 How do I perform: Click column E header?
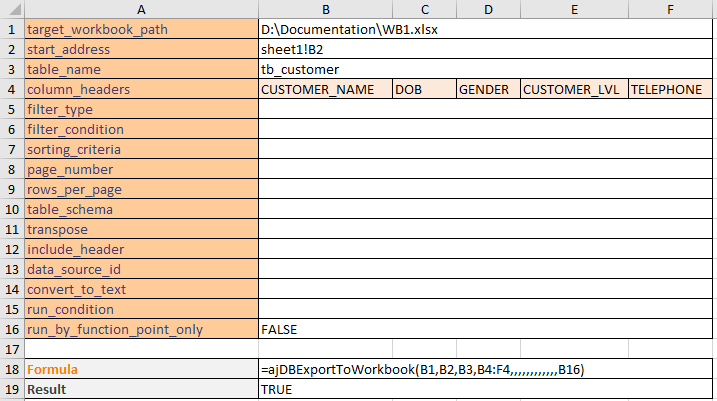(574, 9)
